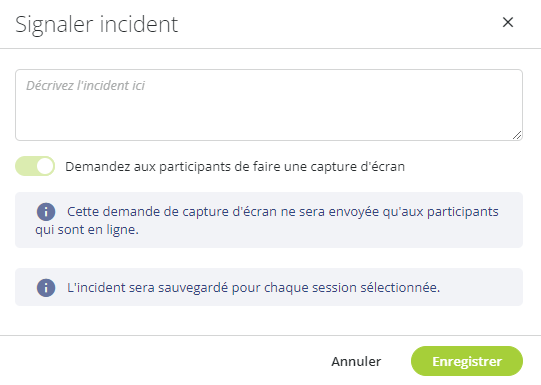Click the 'Signaler incident' dialog title
The height and width of the screenshot is (385, 541).
coord(97,24)
